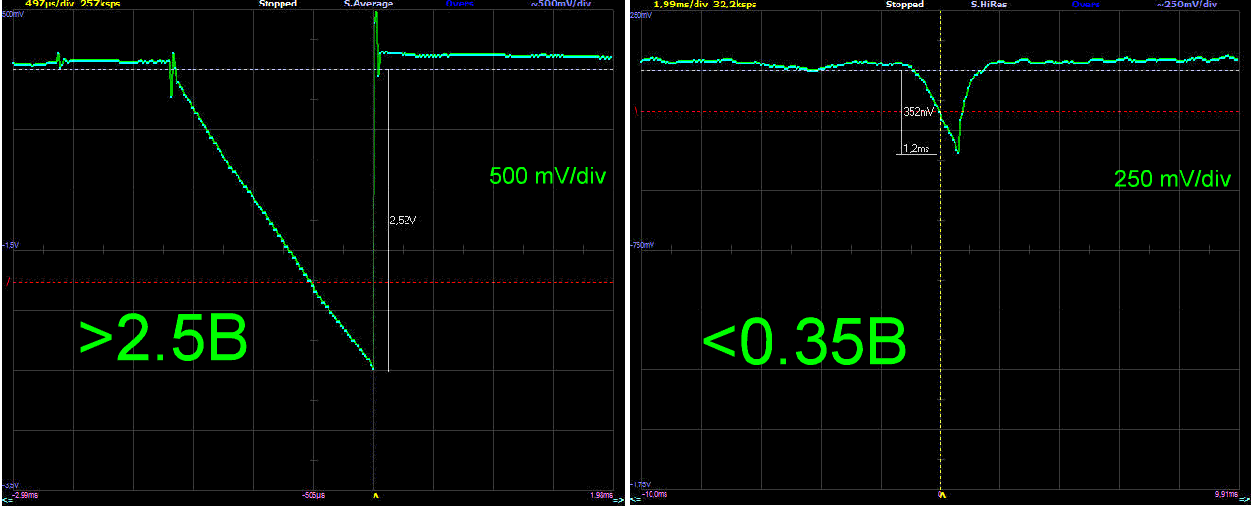The height and width of the screenshot is (506, 1252).
Task: Click the 352mV cursor measurement label
Action: [917, 113]
